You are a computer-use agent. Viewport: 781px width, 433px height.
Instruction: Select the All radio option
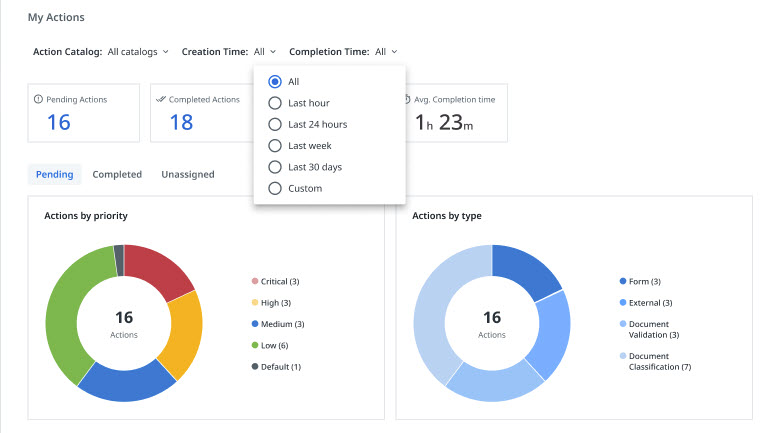tap(275, 82)
